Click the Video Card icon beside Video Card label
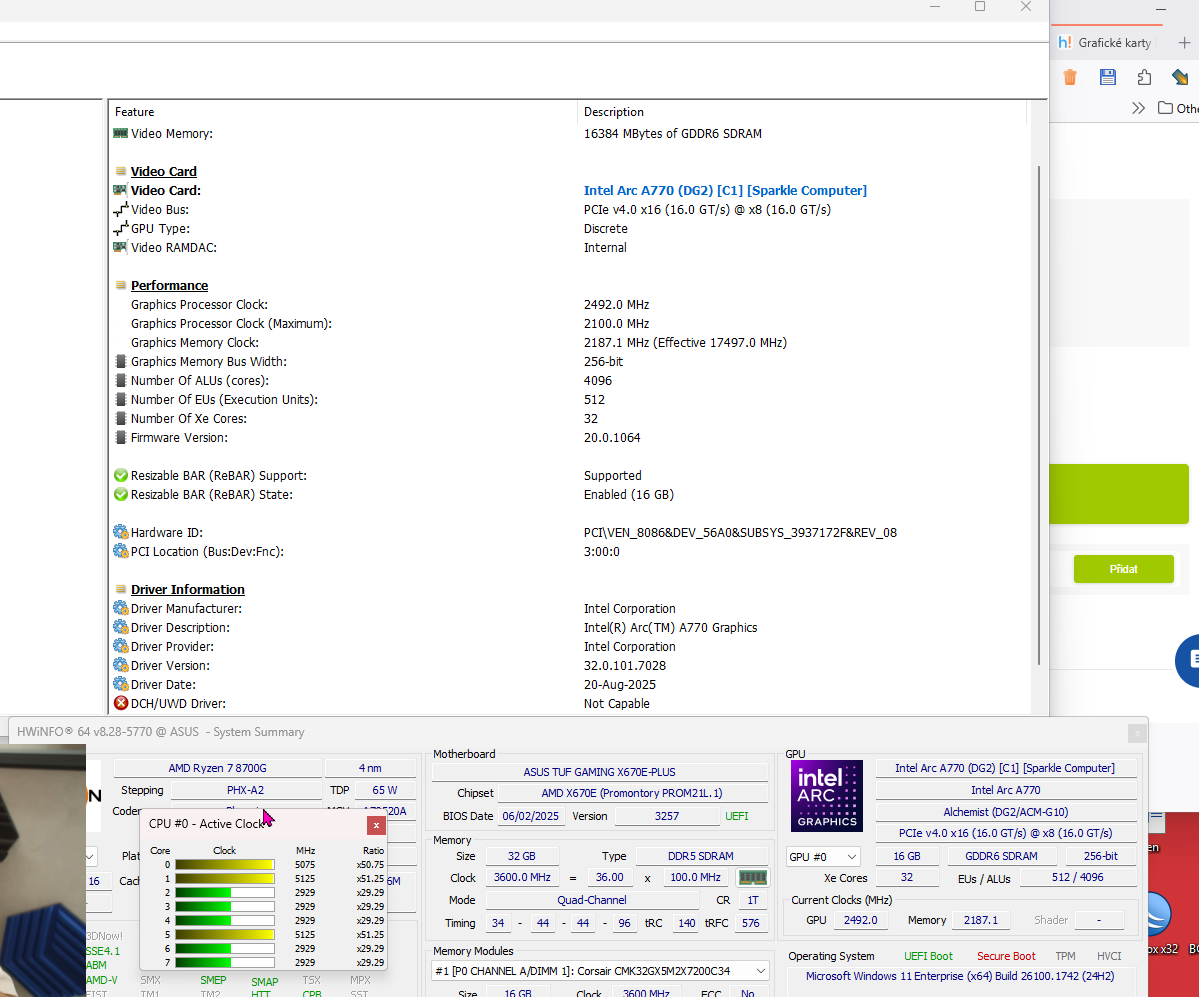1199x997 pixels. point(120,190)
